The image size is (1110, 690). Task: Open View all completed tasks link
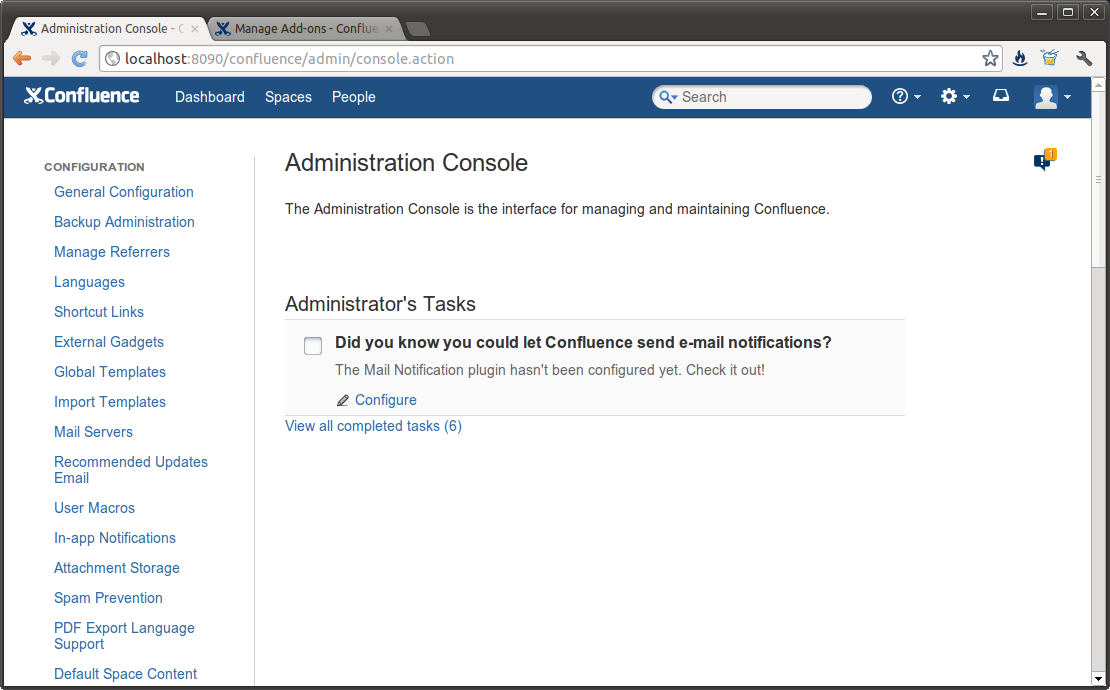click(x=373, y=426)
